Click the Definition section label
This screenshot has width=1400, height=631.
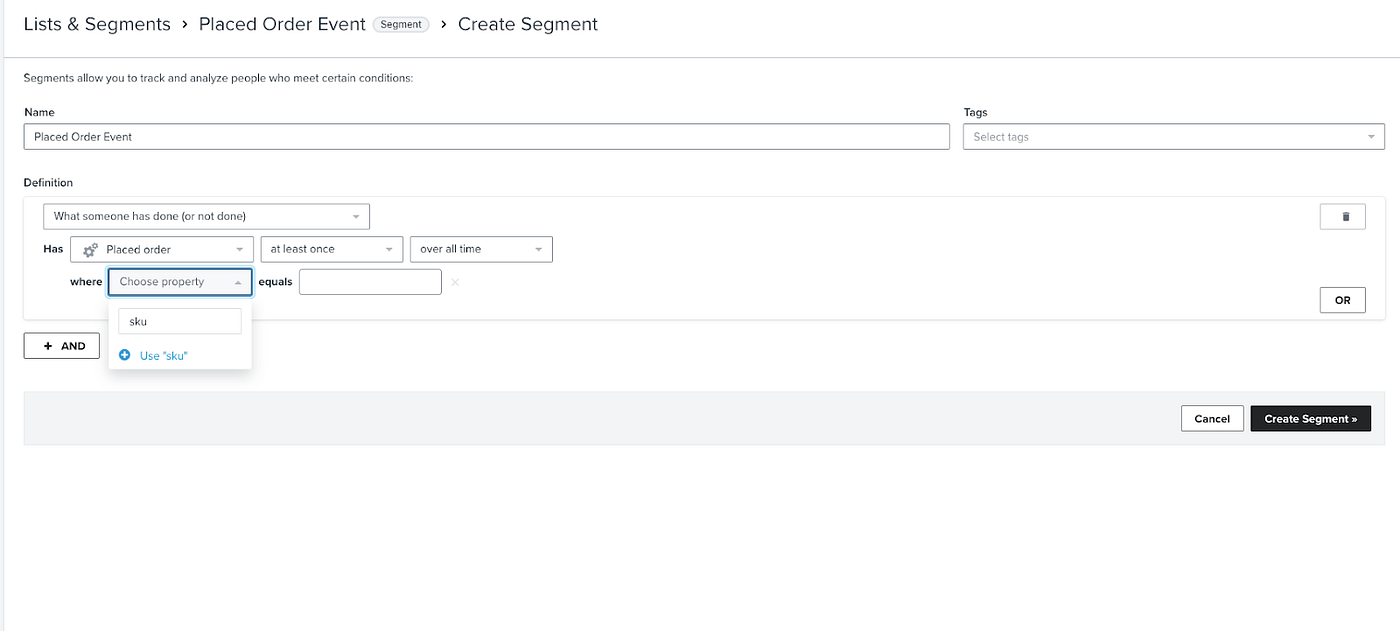pos(48,183)
